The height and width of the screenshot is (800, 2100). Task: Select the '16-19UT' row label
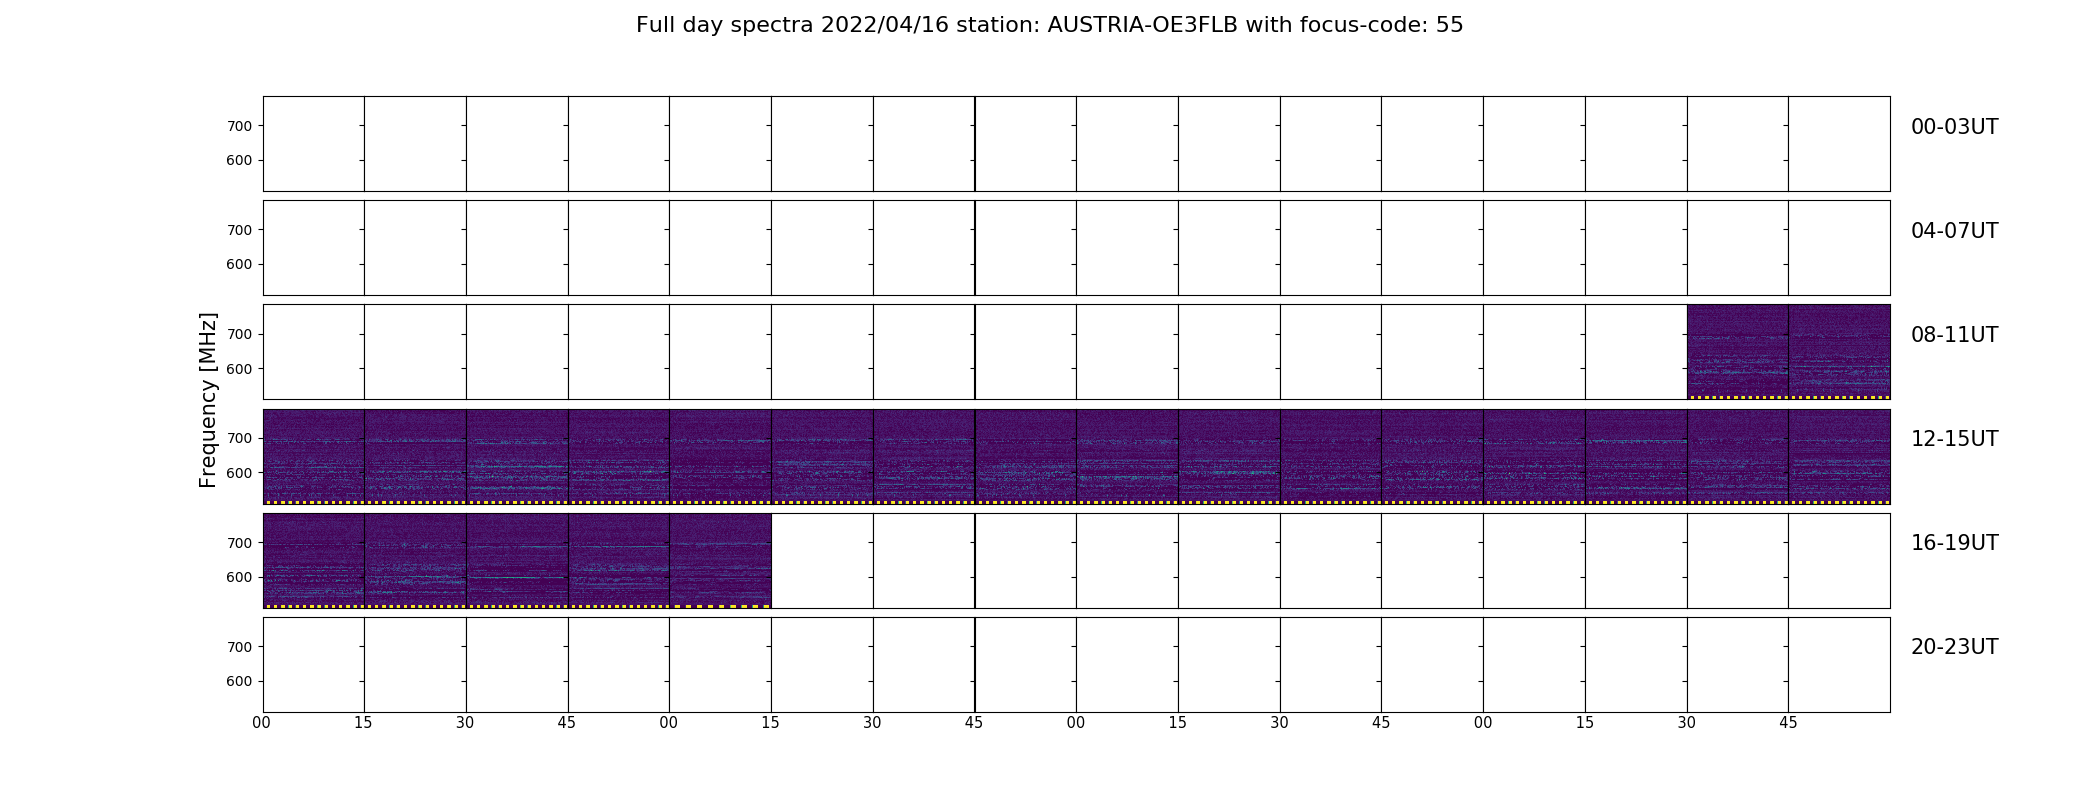[x=1954, y=543]
